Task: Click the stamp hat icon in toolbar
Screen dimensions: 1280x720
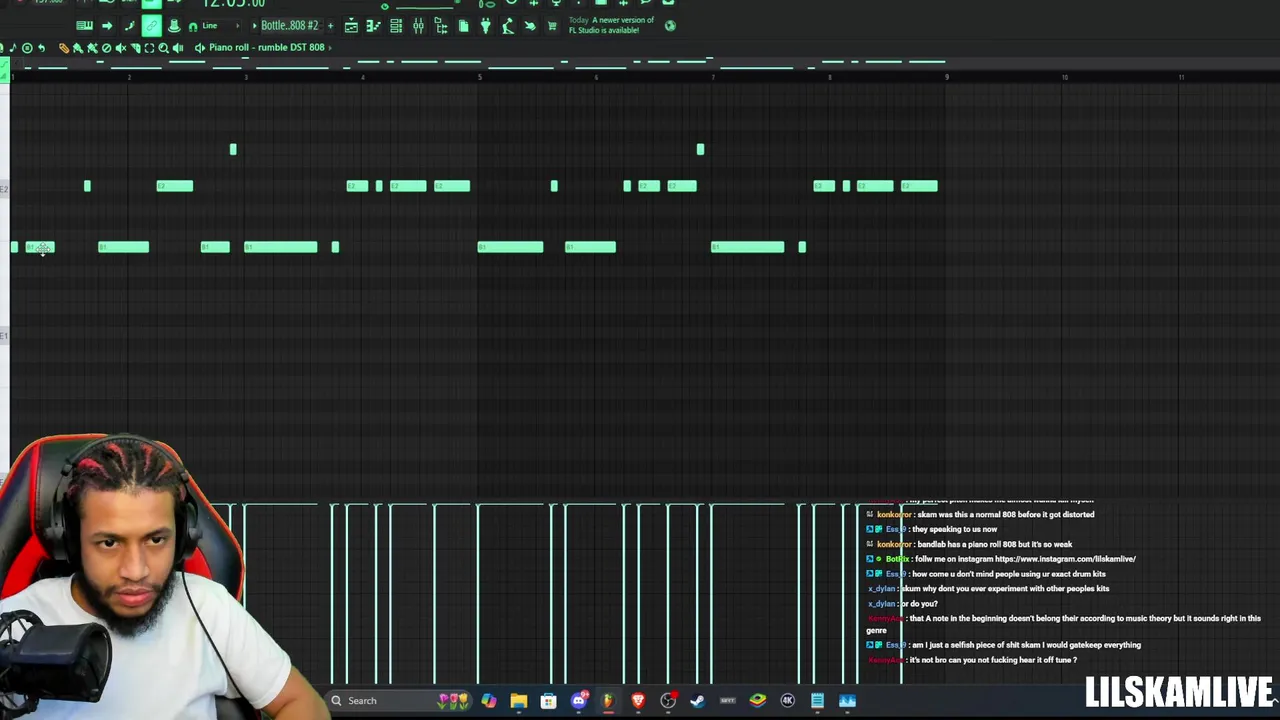Action: coord(174,25)
